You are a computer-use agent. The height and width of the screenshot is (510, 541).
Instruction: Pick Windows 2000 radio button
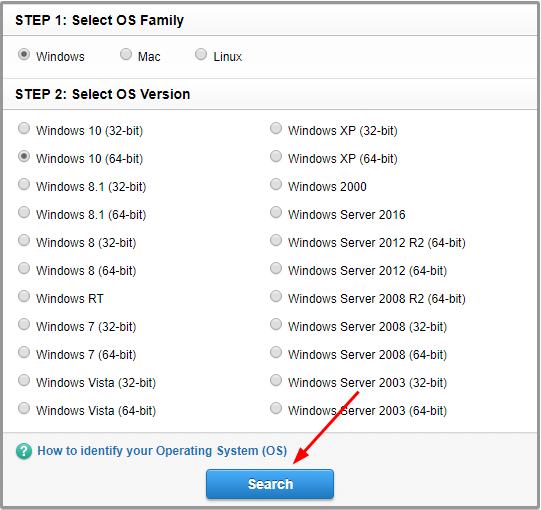click(276, 184)
